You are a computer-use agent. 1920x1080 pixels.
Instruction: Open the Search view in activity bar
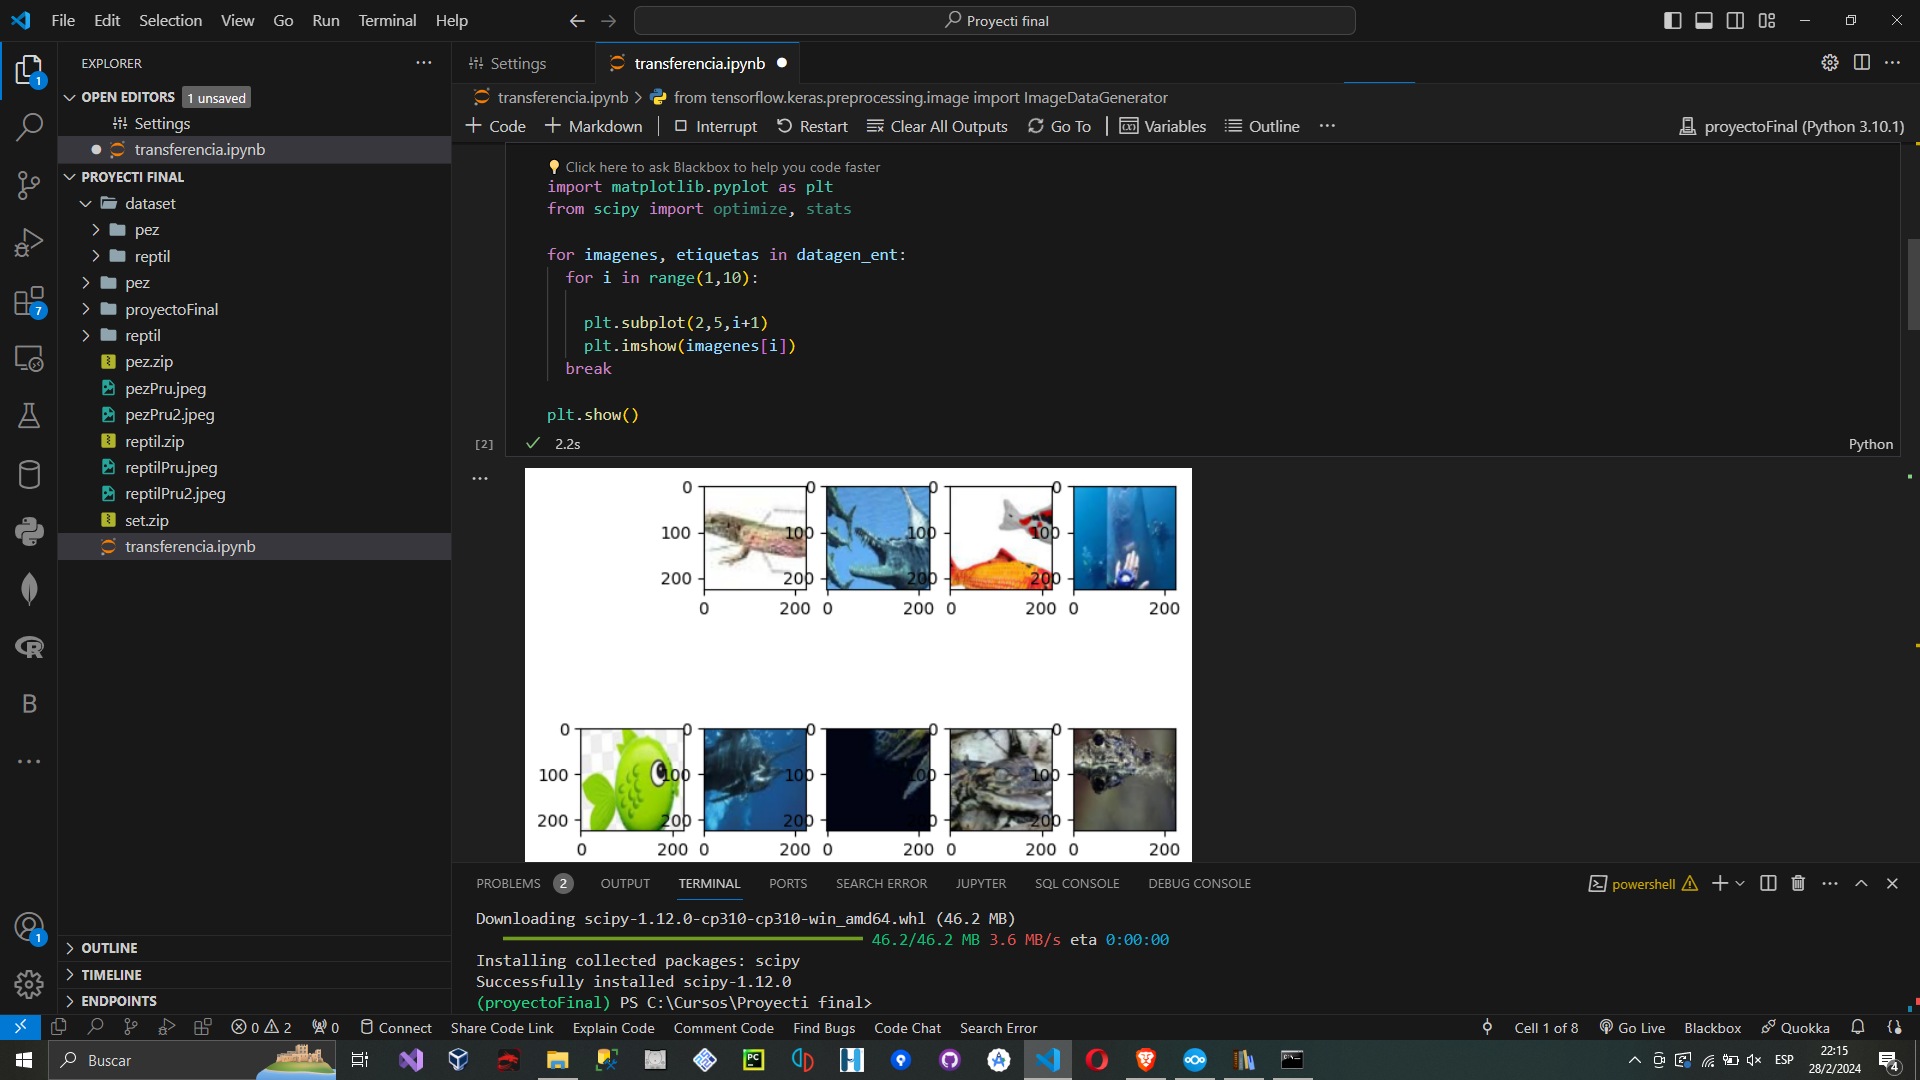[29, 127]
